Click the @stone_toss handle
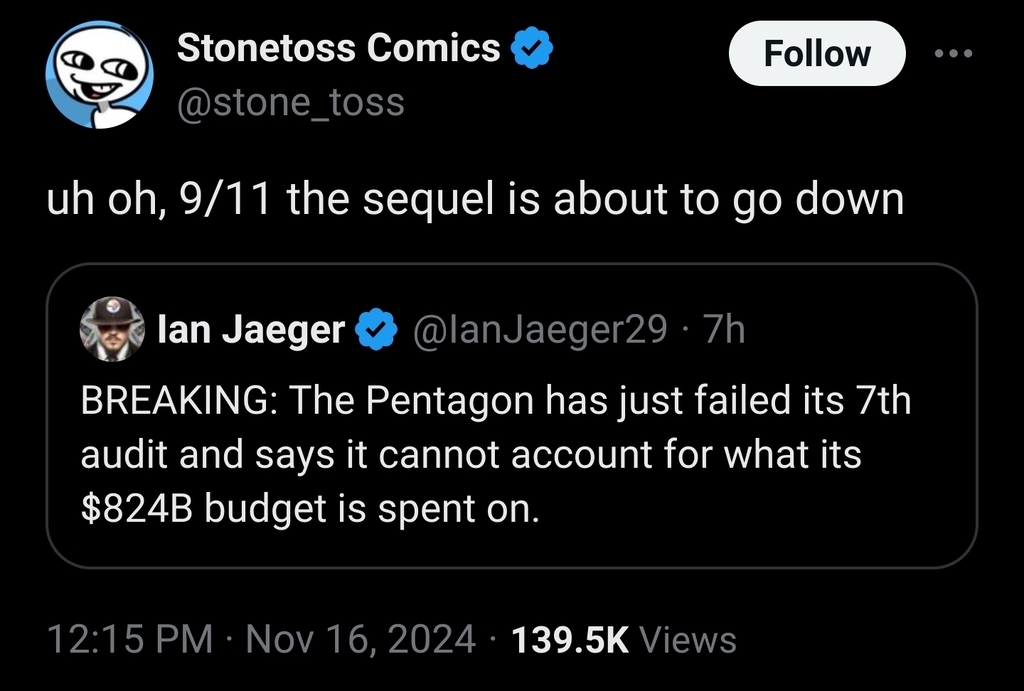This screenshot has width=1024, height=691. pos(291,101)
